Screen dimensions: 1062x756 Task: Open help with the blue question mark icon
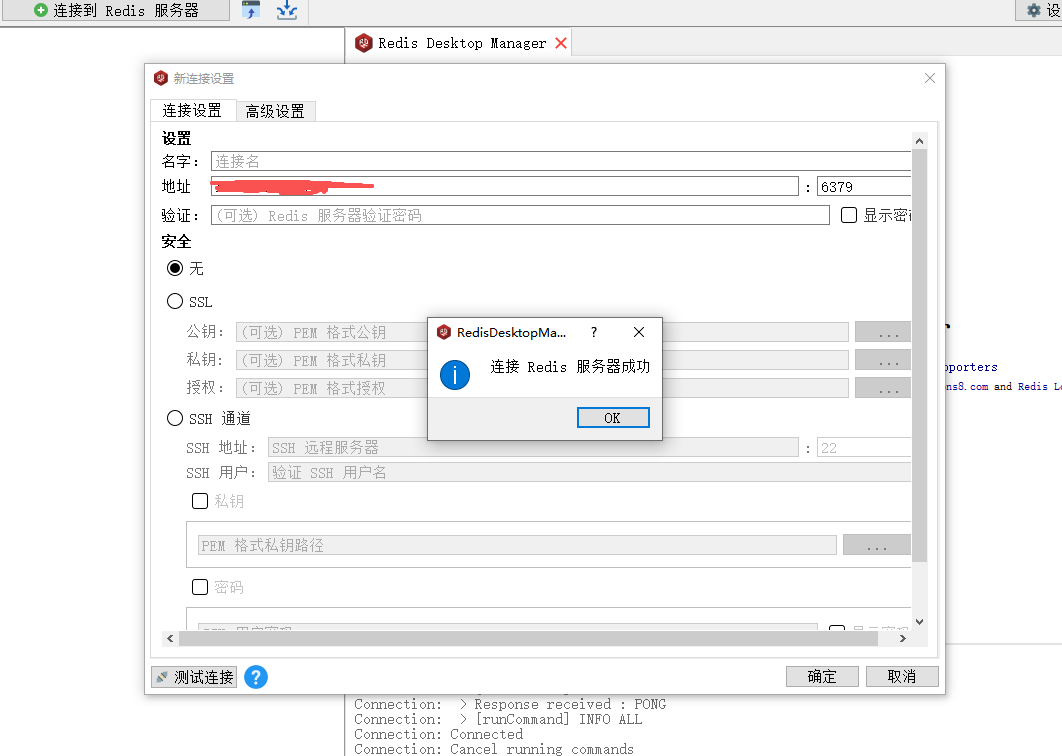pyautogui.click(x=256, y=677)
